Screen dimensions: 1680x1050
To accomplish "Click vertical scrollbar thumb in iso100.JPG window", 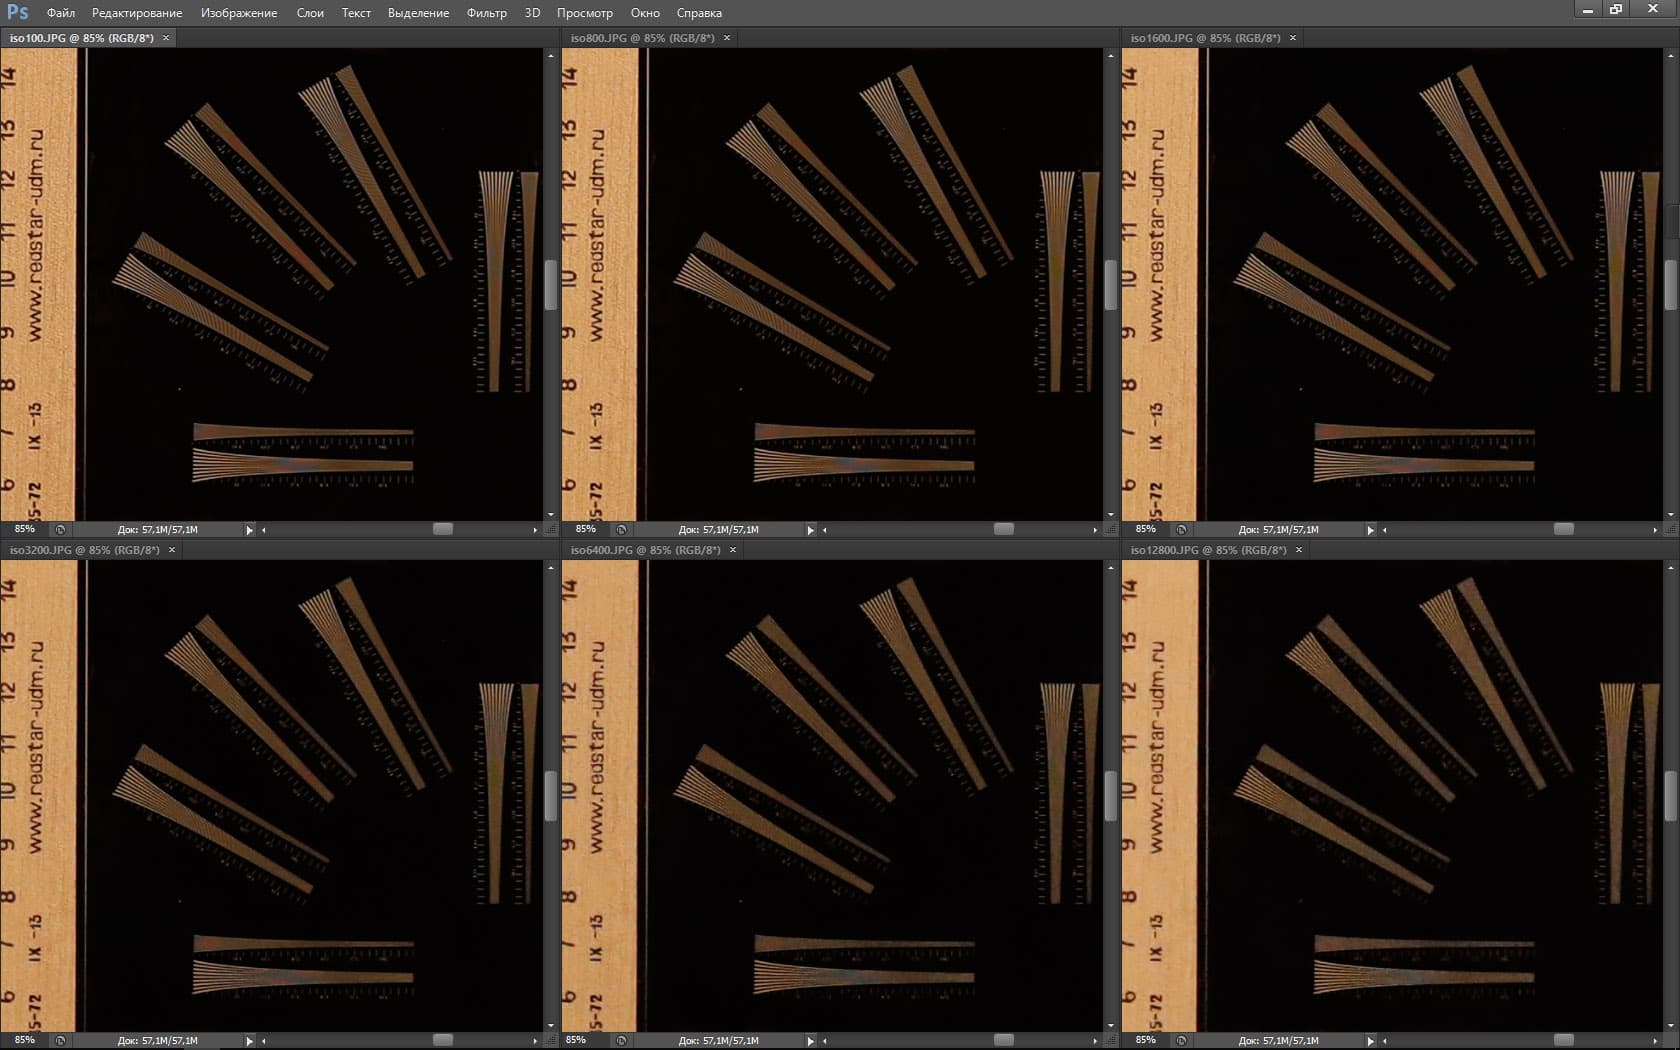I will click(550, 285).
